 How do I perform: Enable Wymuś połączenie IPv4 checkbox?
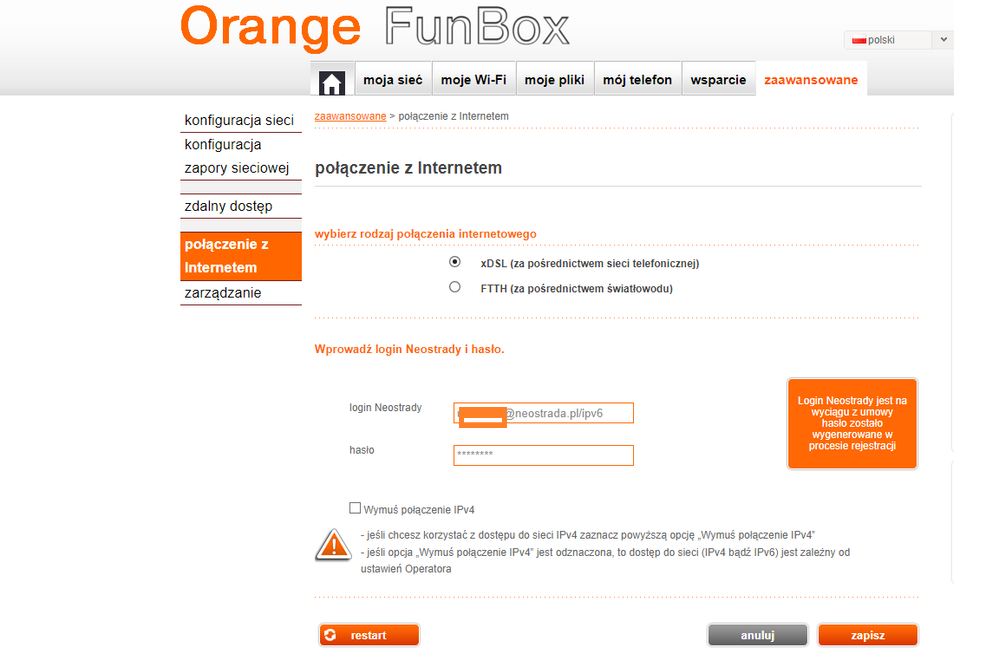coord(355,508)
